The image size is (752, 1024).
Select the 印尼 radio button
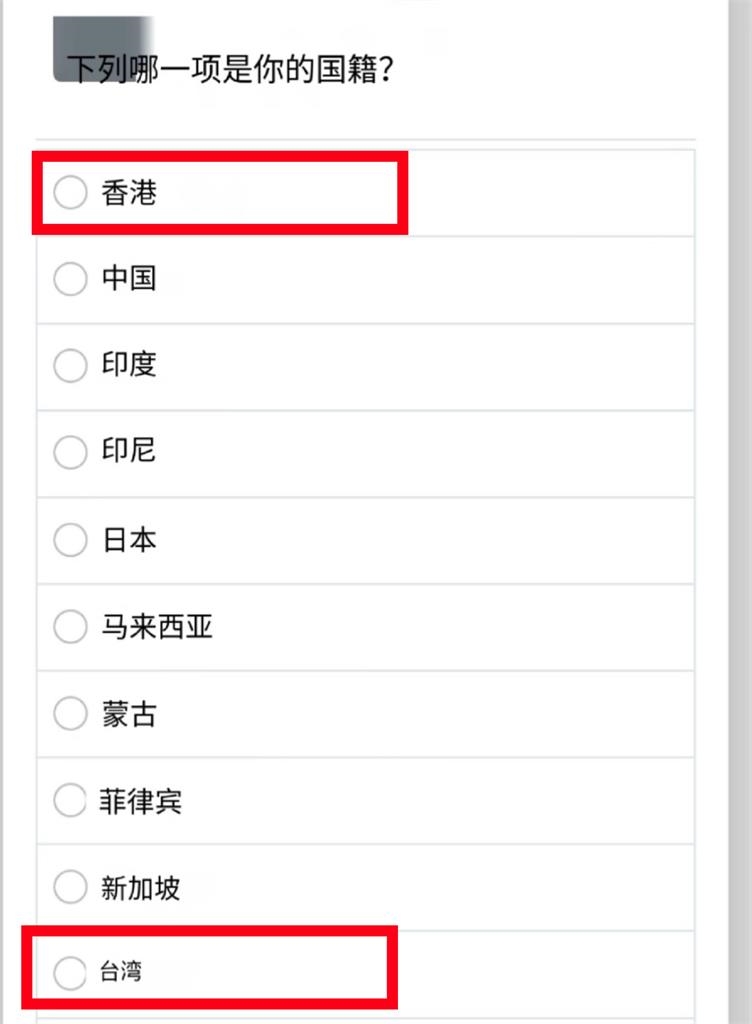[70, 452]
